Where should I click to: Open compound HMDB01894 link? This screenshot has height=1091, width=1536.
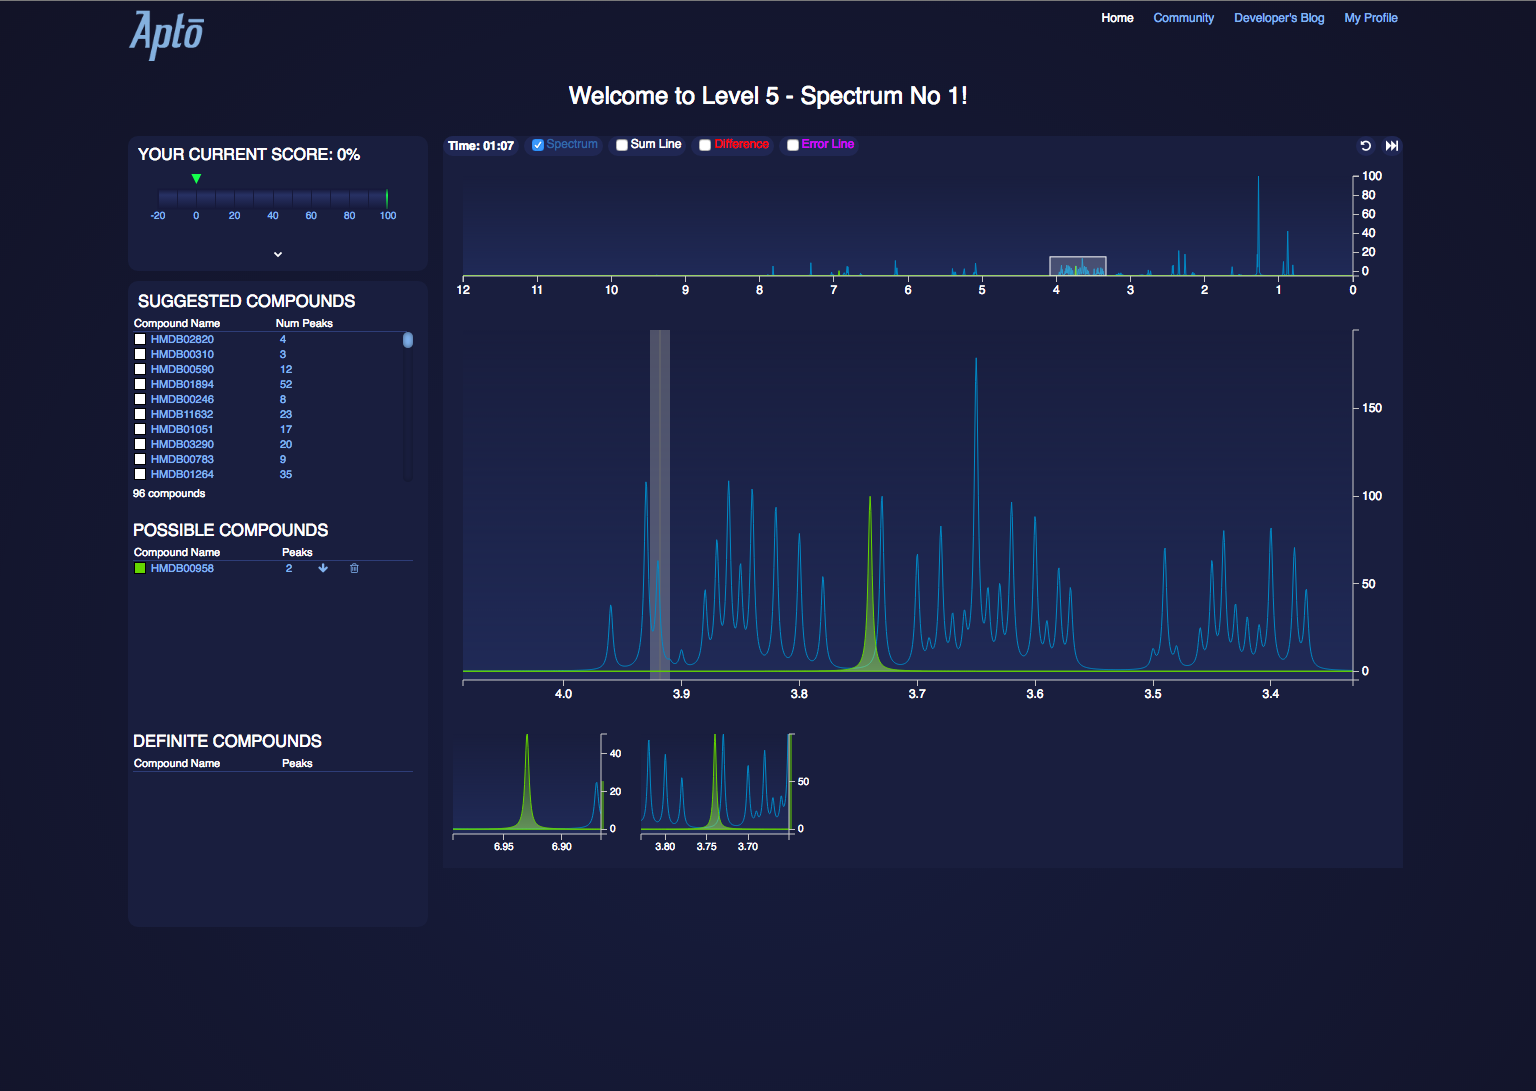point(182,384)
